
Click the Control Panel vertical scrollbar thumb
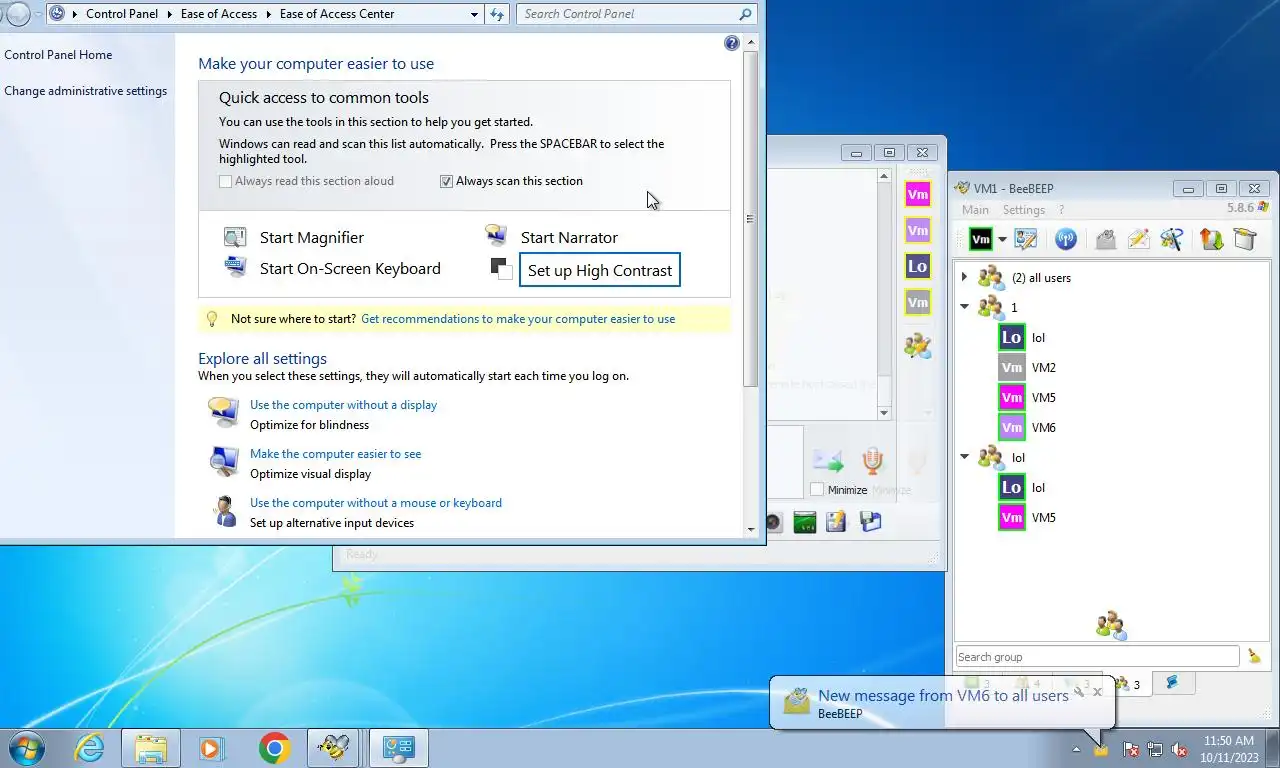(751, 218)
